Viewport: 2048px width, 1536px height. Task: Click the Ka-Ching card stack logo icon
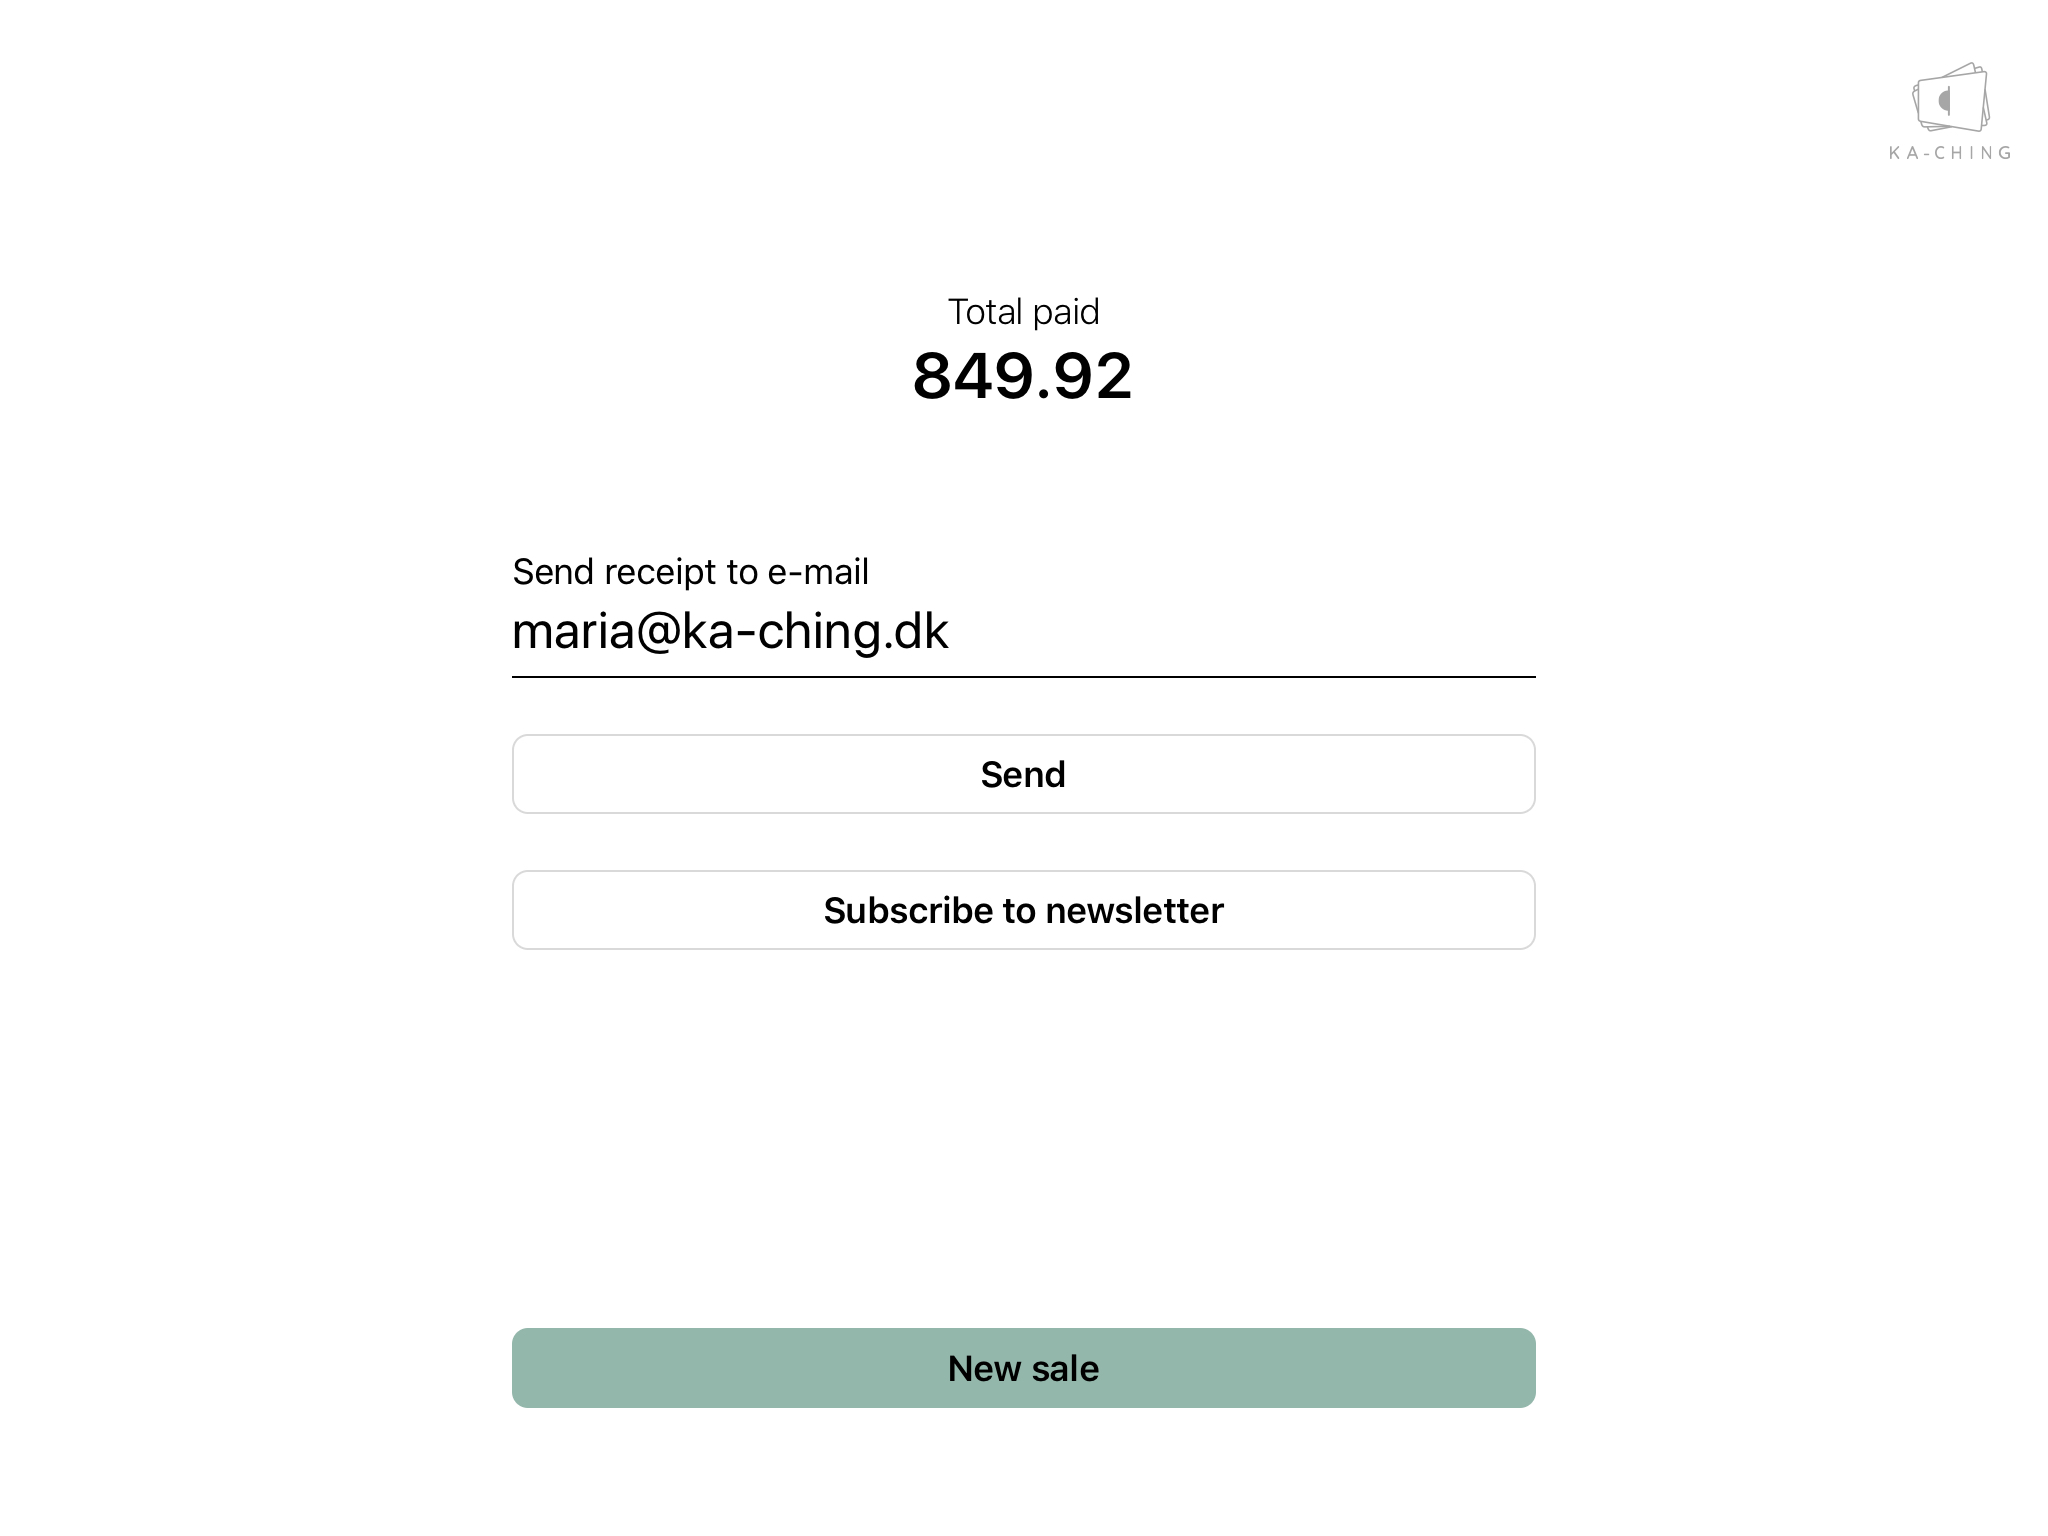[x=1950, y=98]
